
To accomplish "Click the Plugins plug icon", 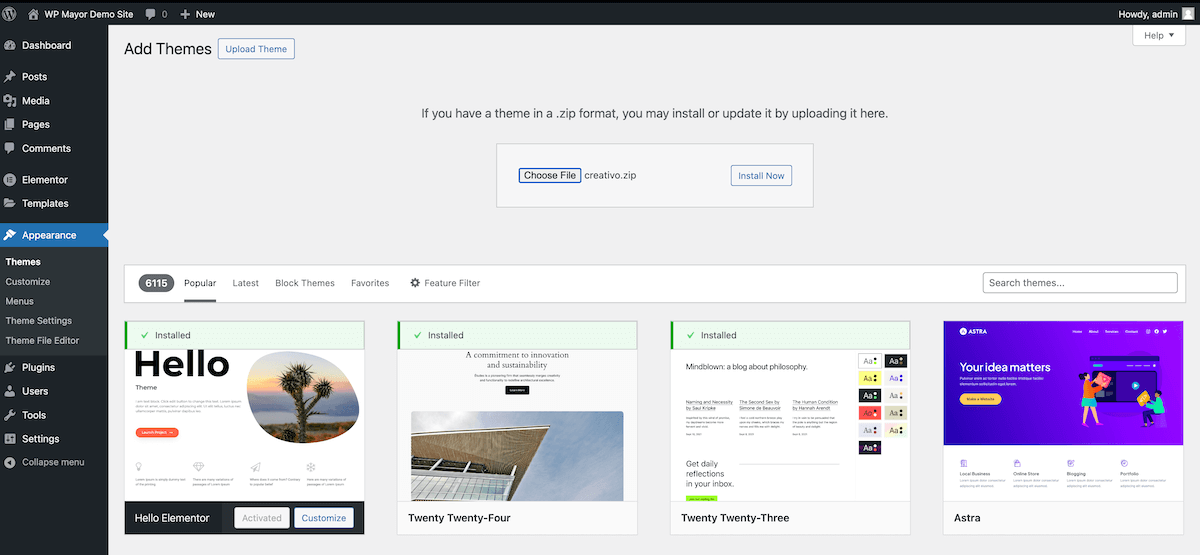I will [10, 368].
